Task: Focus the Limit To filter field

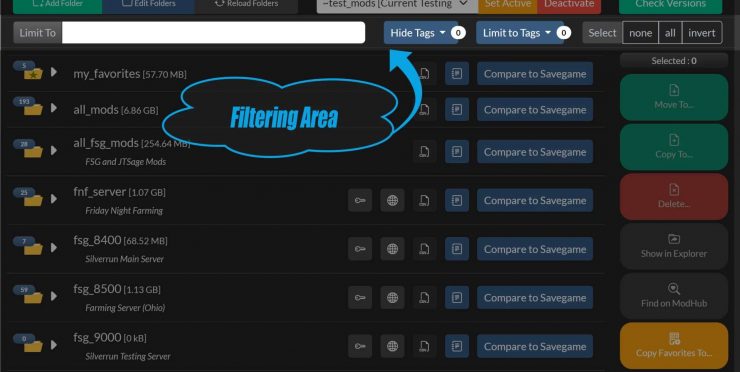Action: (213, 33)
